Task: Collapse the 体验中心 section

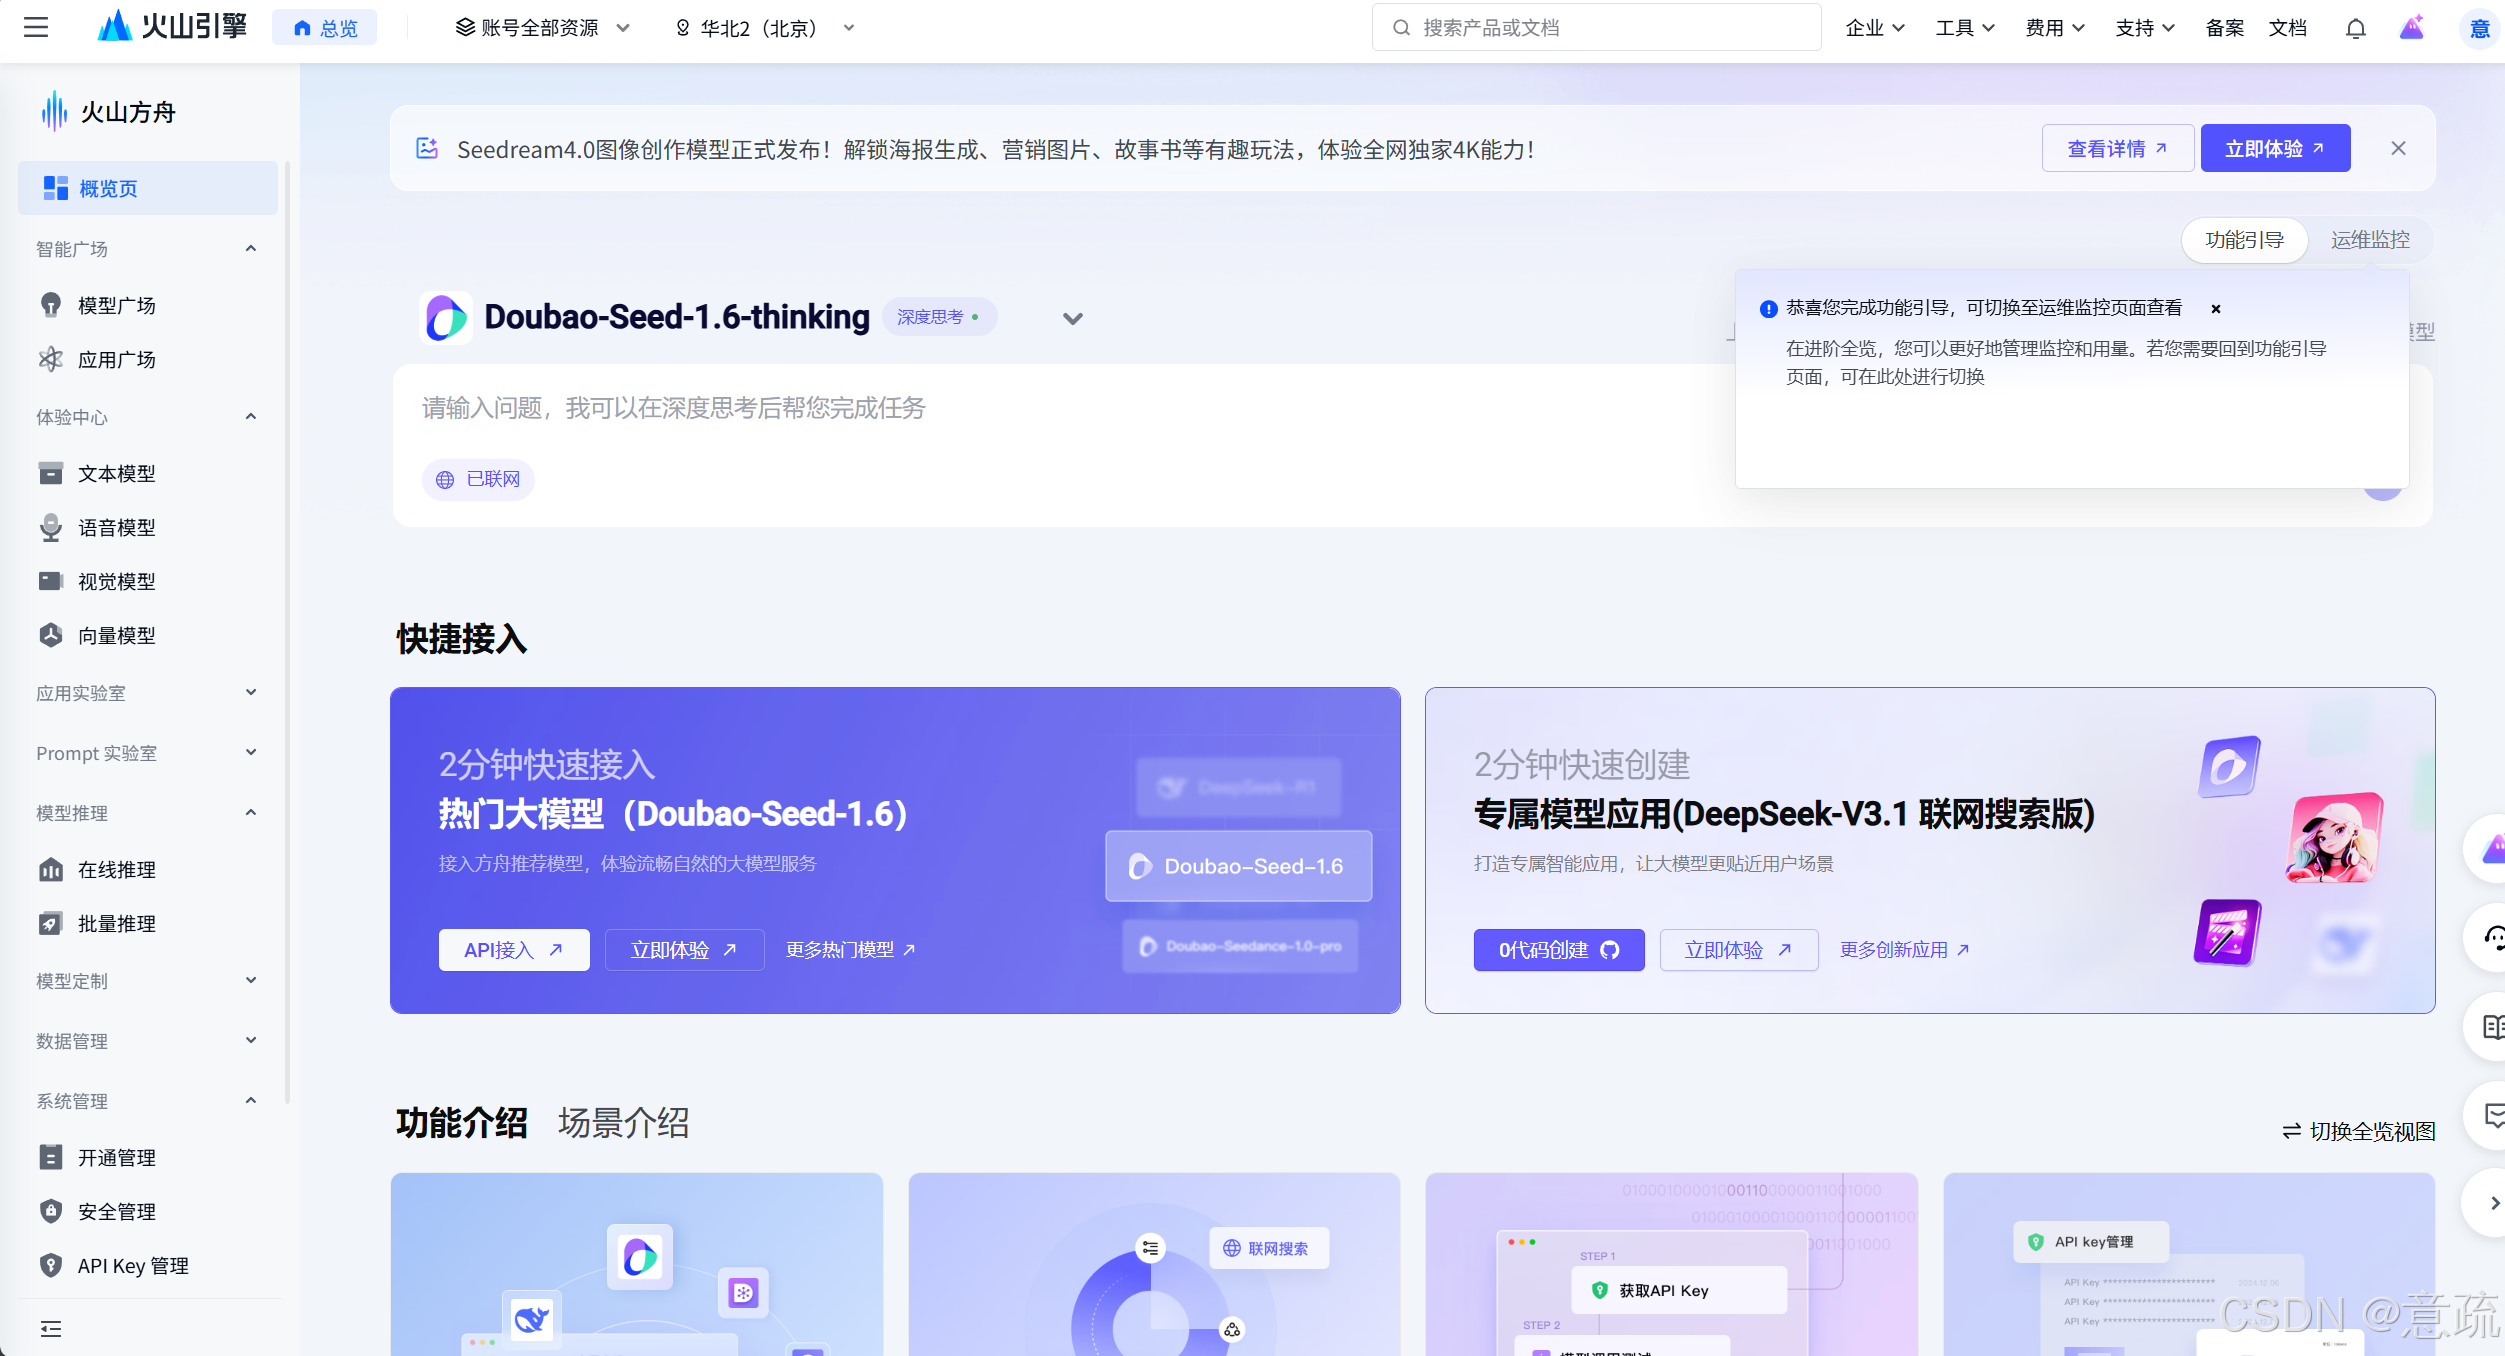Action: click(x=250, y=417)
